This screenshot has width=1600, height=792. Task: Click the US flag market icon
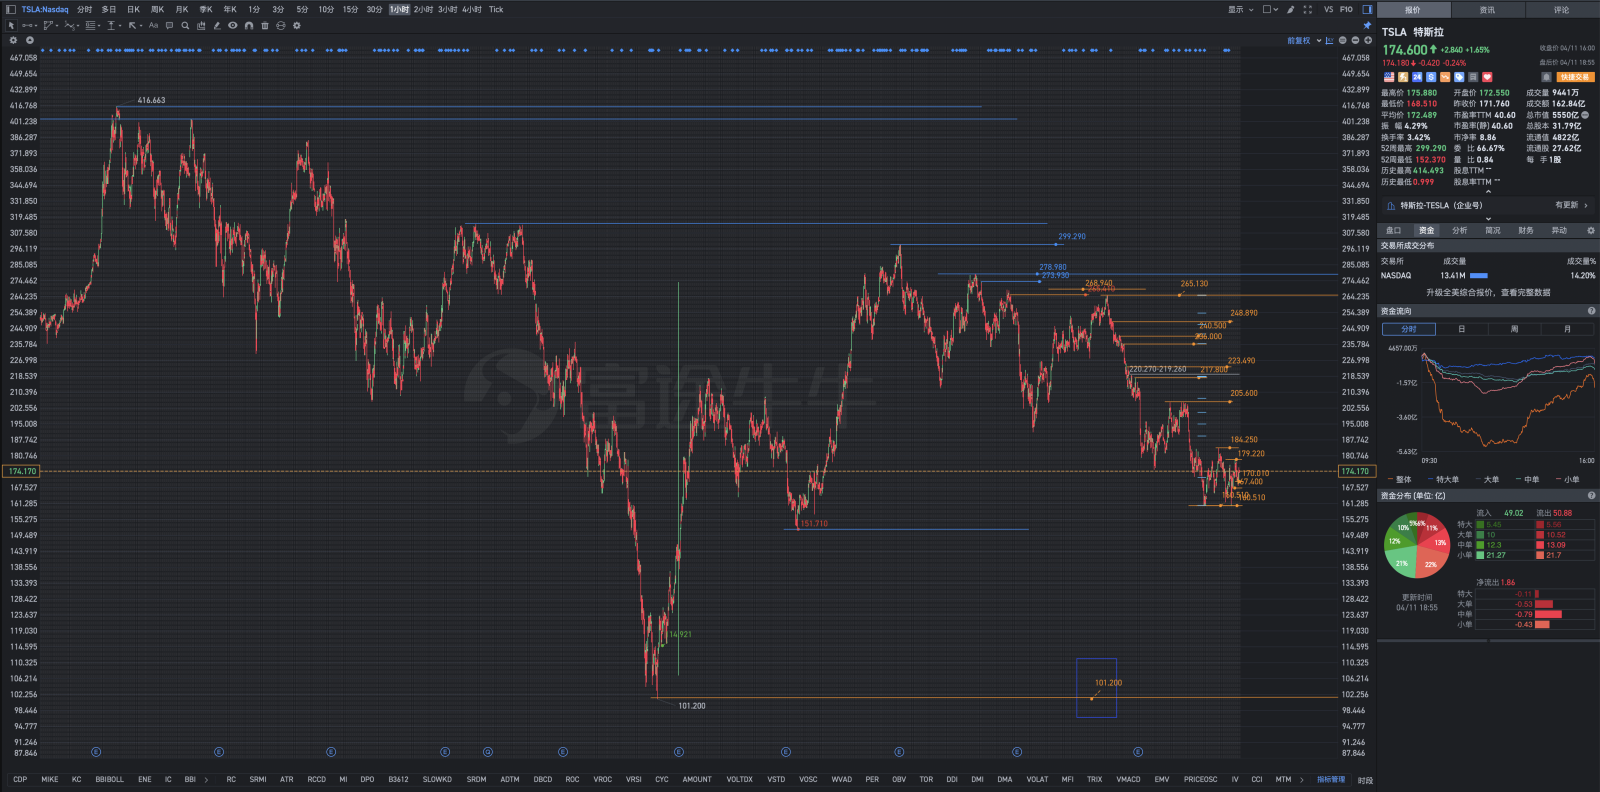click(1389, 77)
